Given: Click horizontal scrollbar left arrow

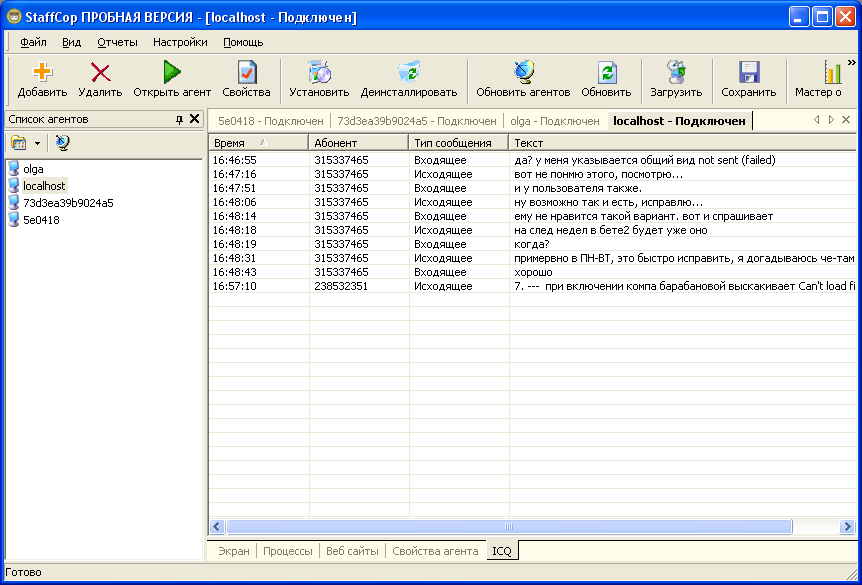Looking at the screenshot, I should [217, 527].
